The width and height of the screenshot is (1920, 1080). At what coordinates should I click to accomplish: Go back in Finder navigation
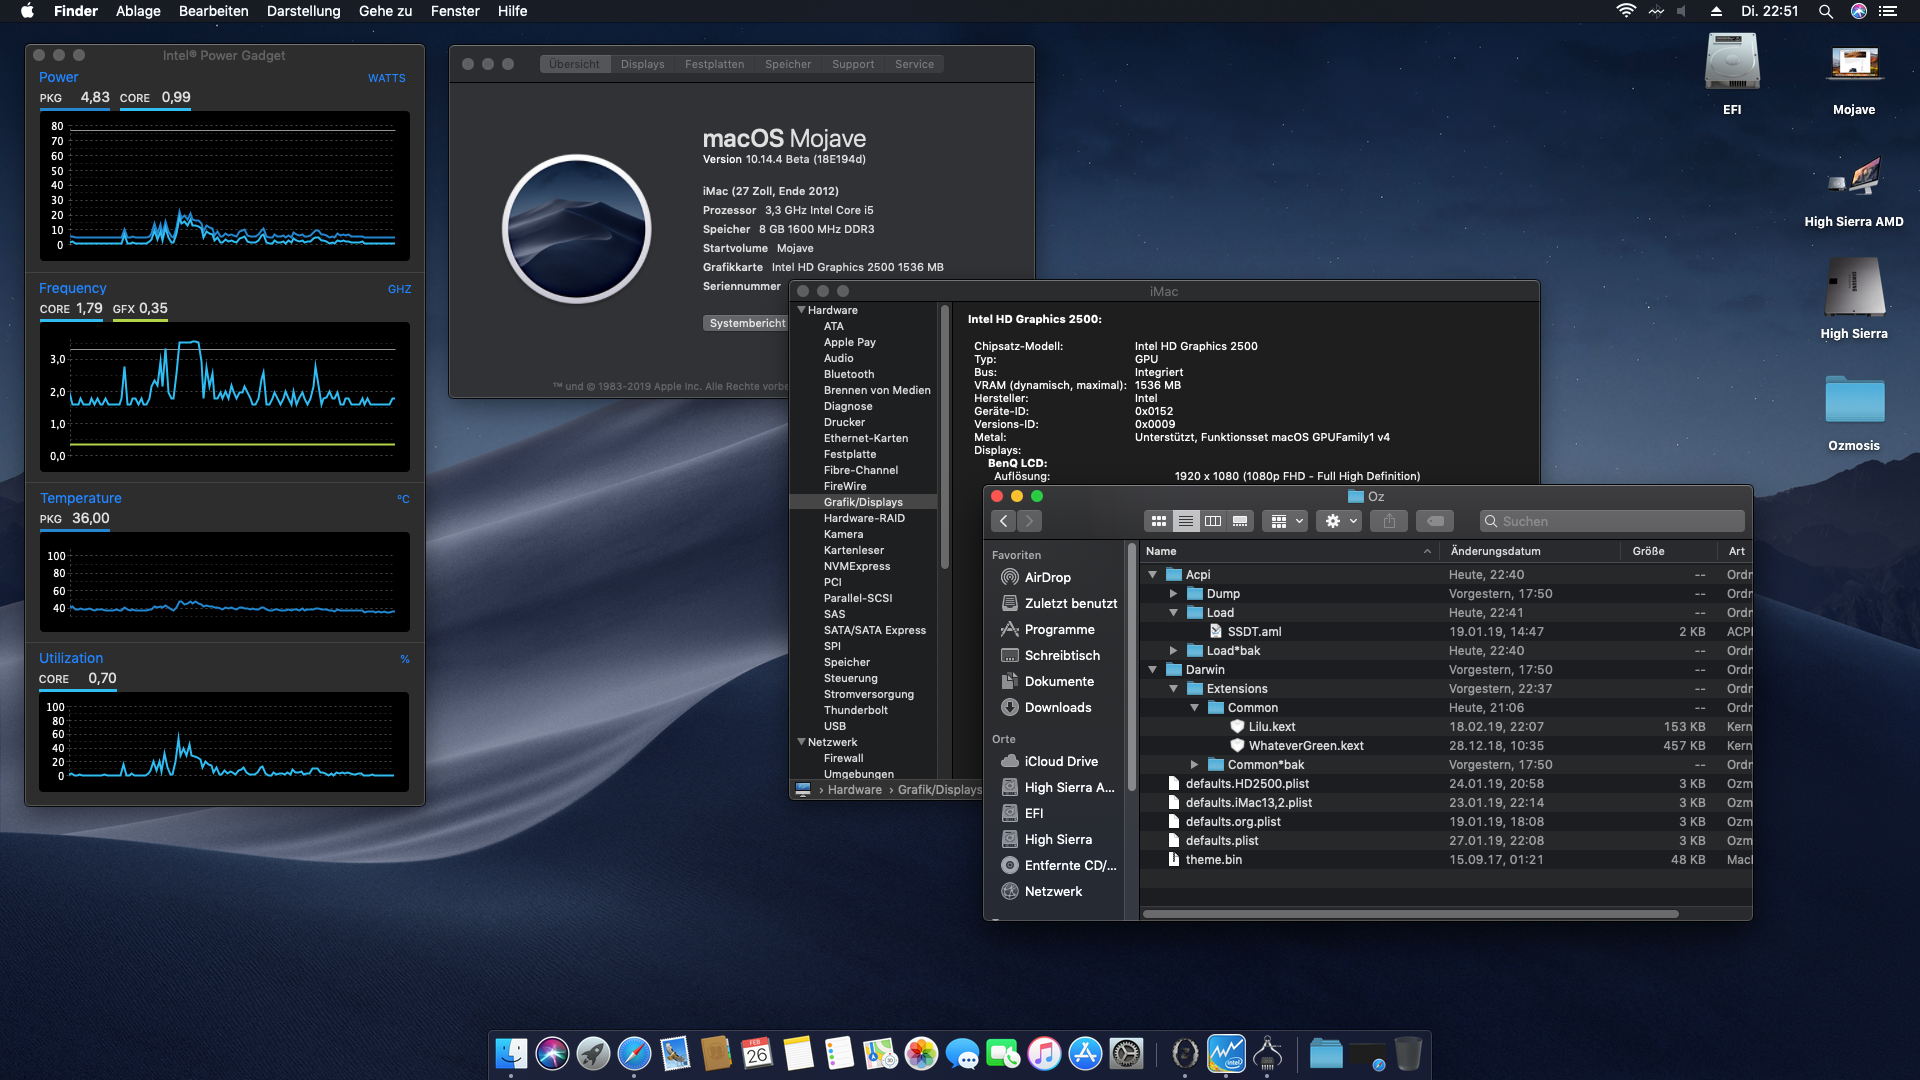pyautogui.click(x=1004, y=521)
